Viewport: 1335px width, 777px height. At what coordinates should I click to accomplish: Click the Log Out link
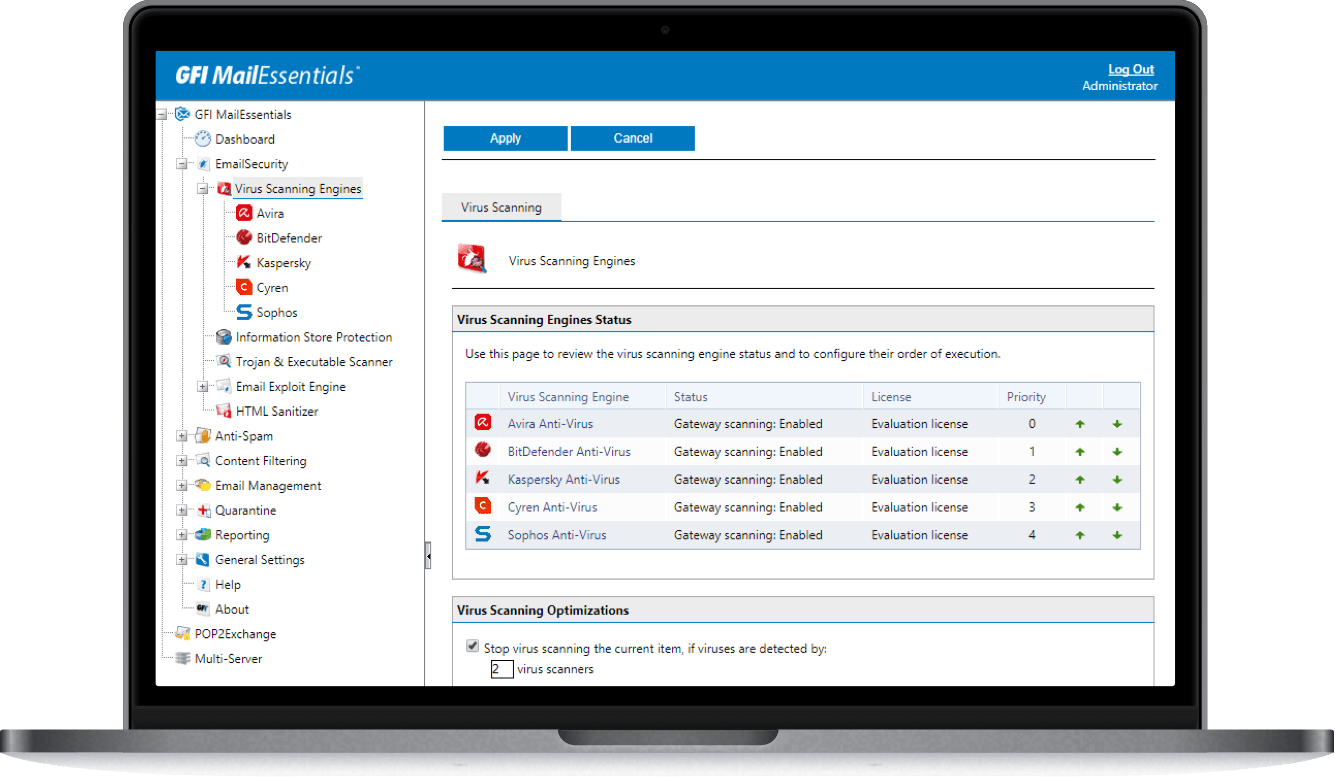tap(1131, 69)
